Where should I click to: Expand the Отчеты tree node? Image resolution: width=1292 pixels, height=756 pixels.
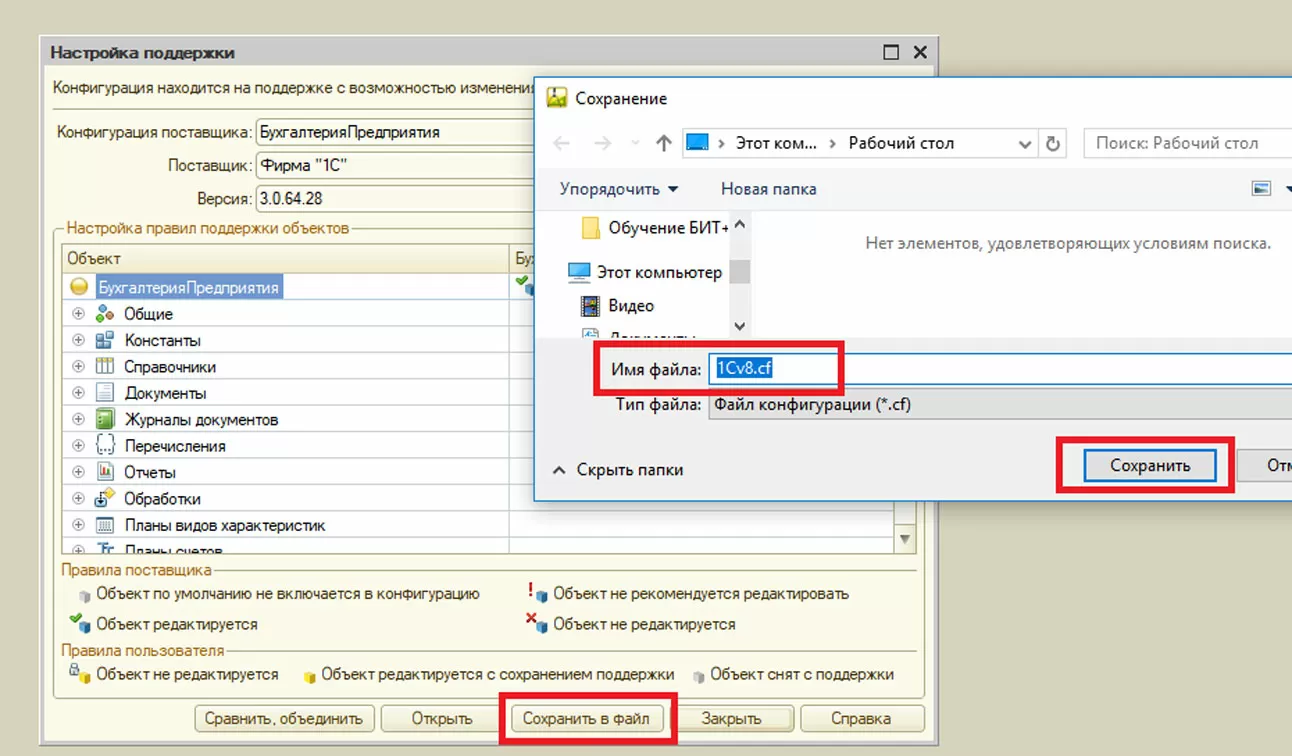(x=79, y=472)
